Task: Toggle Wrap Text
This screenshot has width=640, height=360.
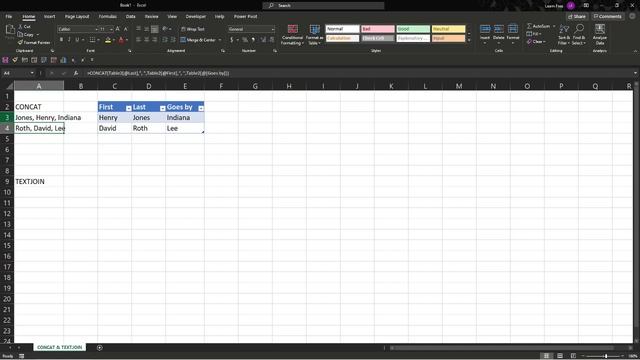Action: point(193,29)
